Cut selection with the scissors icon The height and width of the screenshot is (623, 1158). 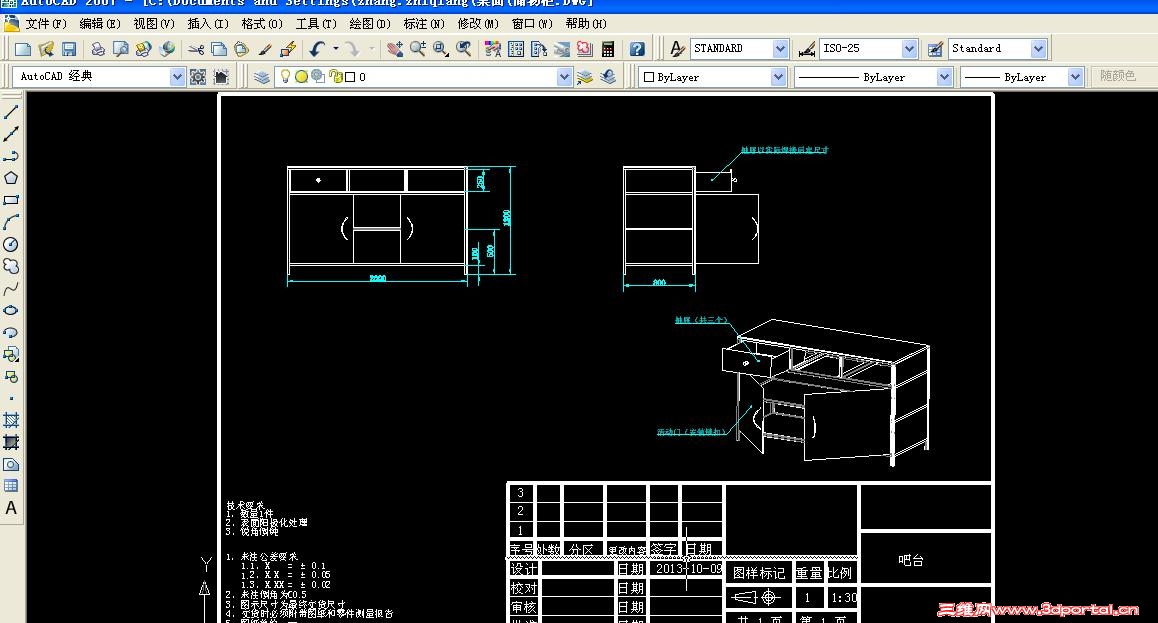[196, 49]
